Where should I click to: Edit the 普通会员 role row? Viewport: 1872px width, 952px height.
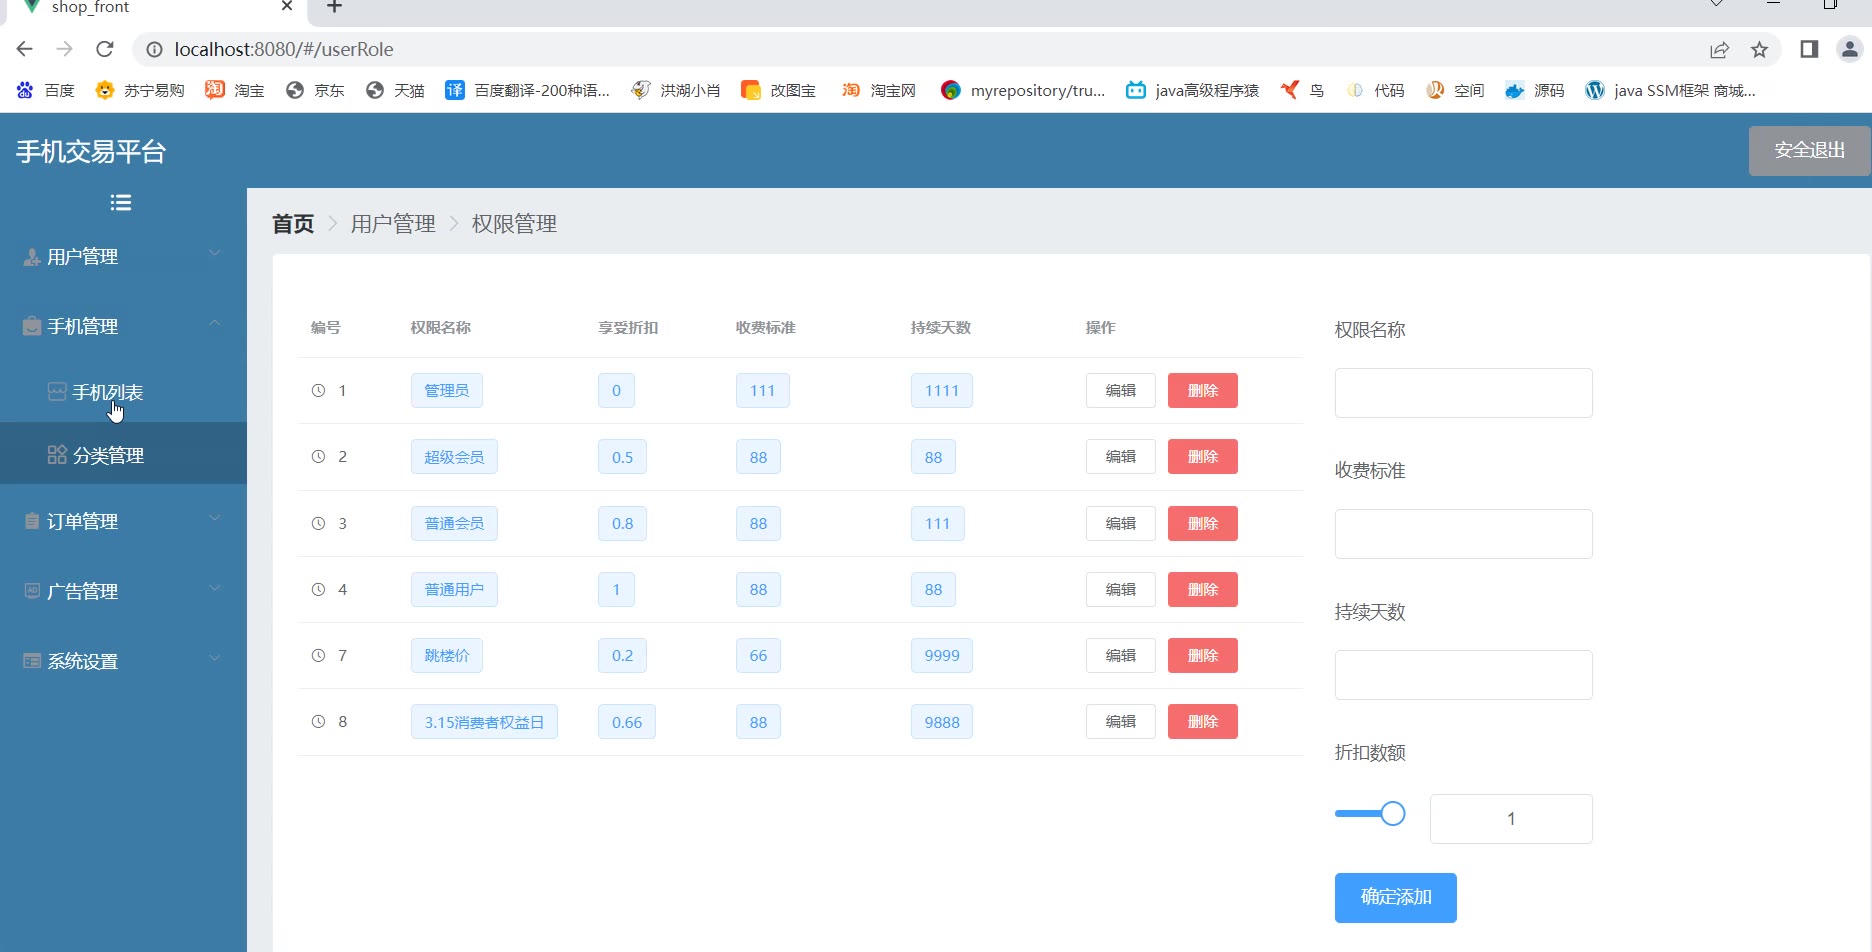coord(1121,523)
